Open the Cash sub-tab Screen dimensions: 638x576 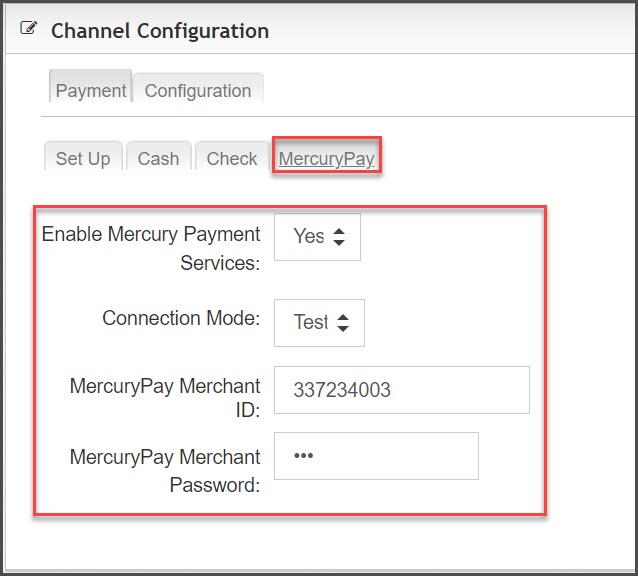[x=159, y=157]
